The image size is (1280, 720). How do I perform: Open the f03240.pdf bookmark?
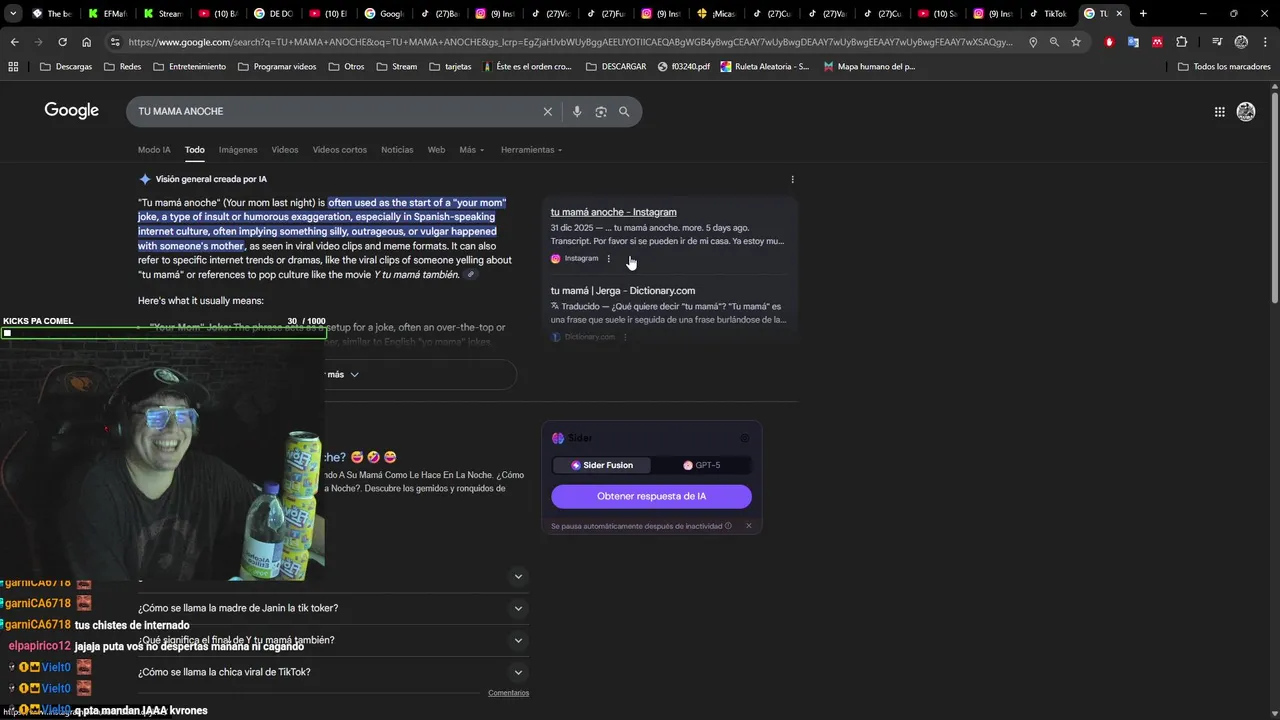coord(684,66)
